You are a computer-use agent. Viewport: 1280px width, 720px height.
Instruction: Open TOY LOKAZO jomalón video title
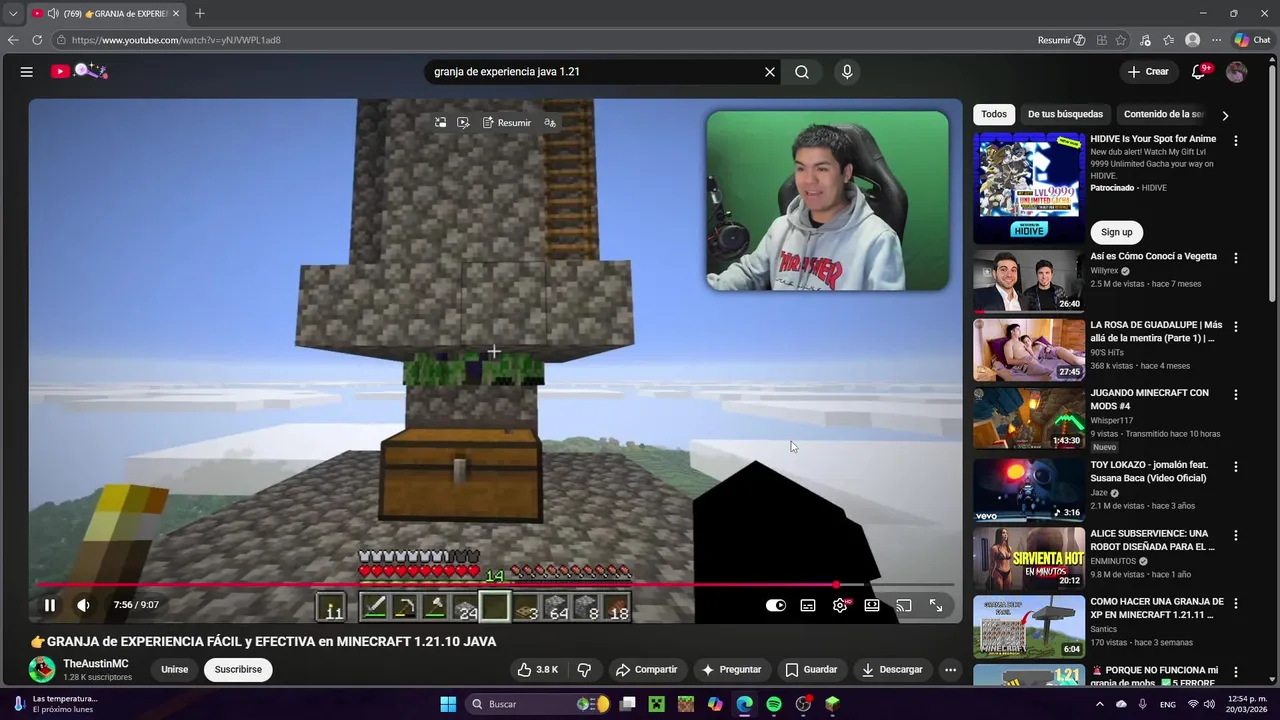(x=1150, y=472)
